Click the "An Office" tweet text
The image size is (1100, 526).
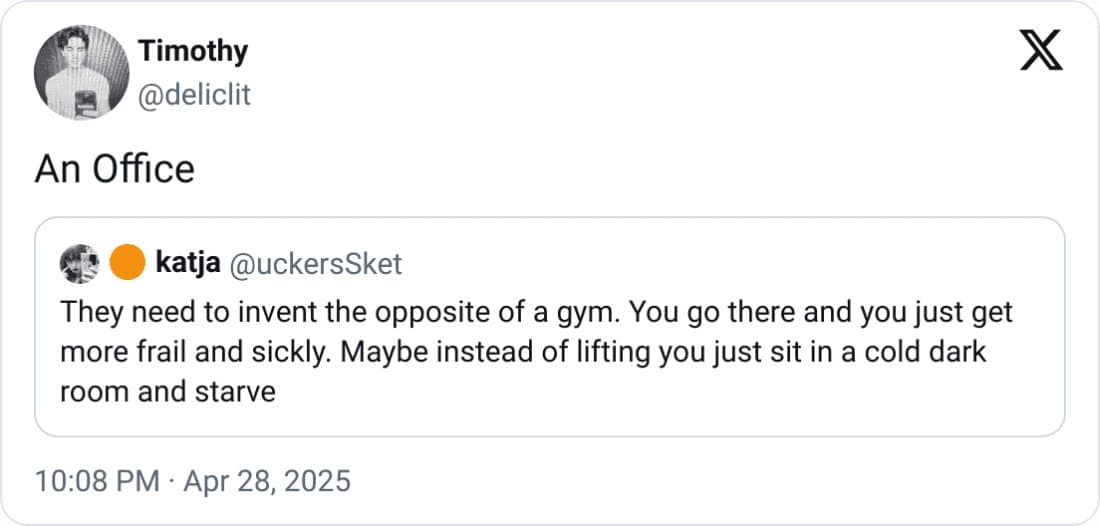114,169
